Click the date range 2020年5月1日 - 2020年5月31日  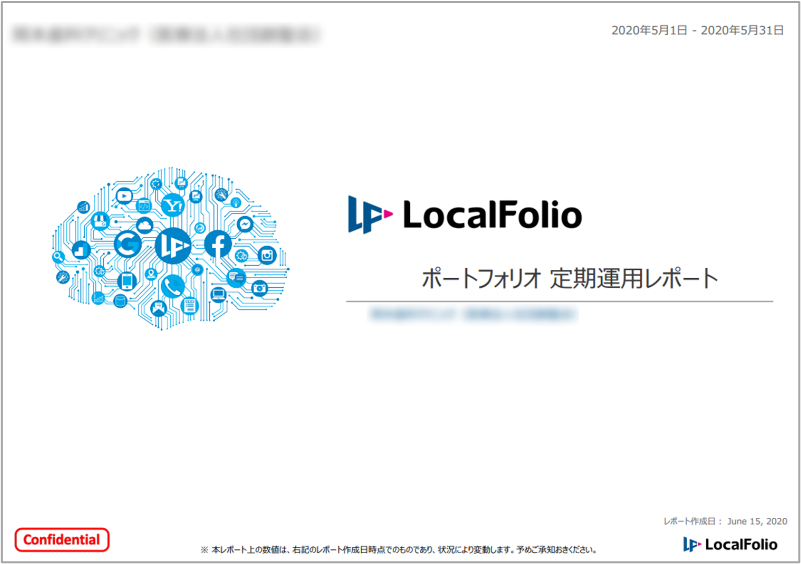coord(697,31)
